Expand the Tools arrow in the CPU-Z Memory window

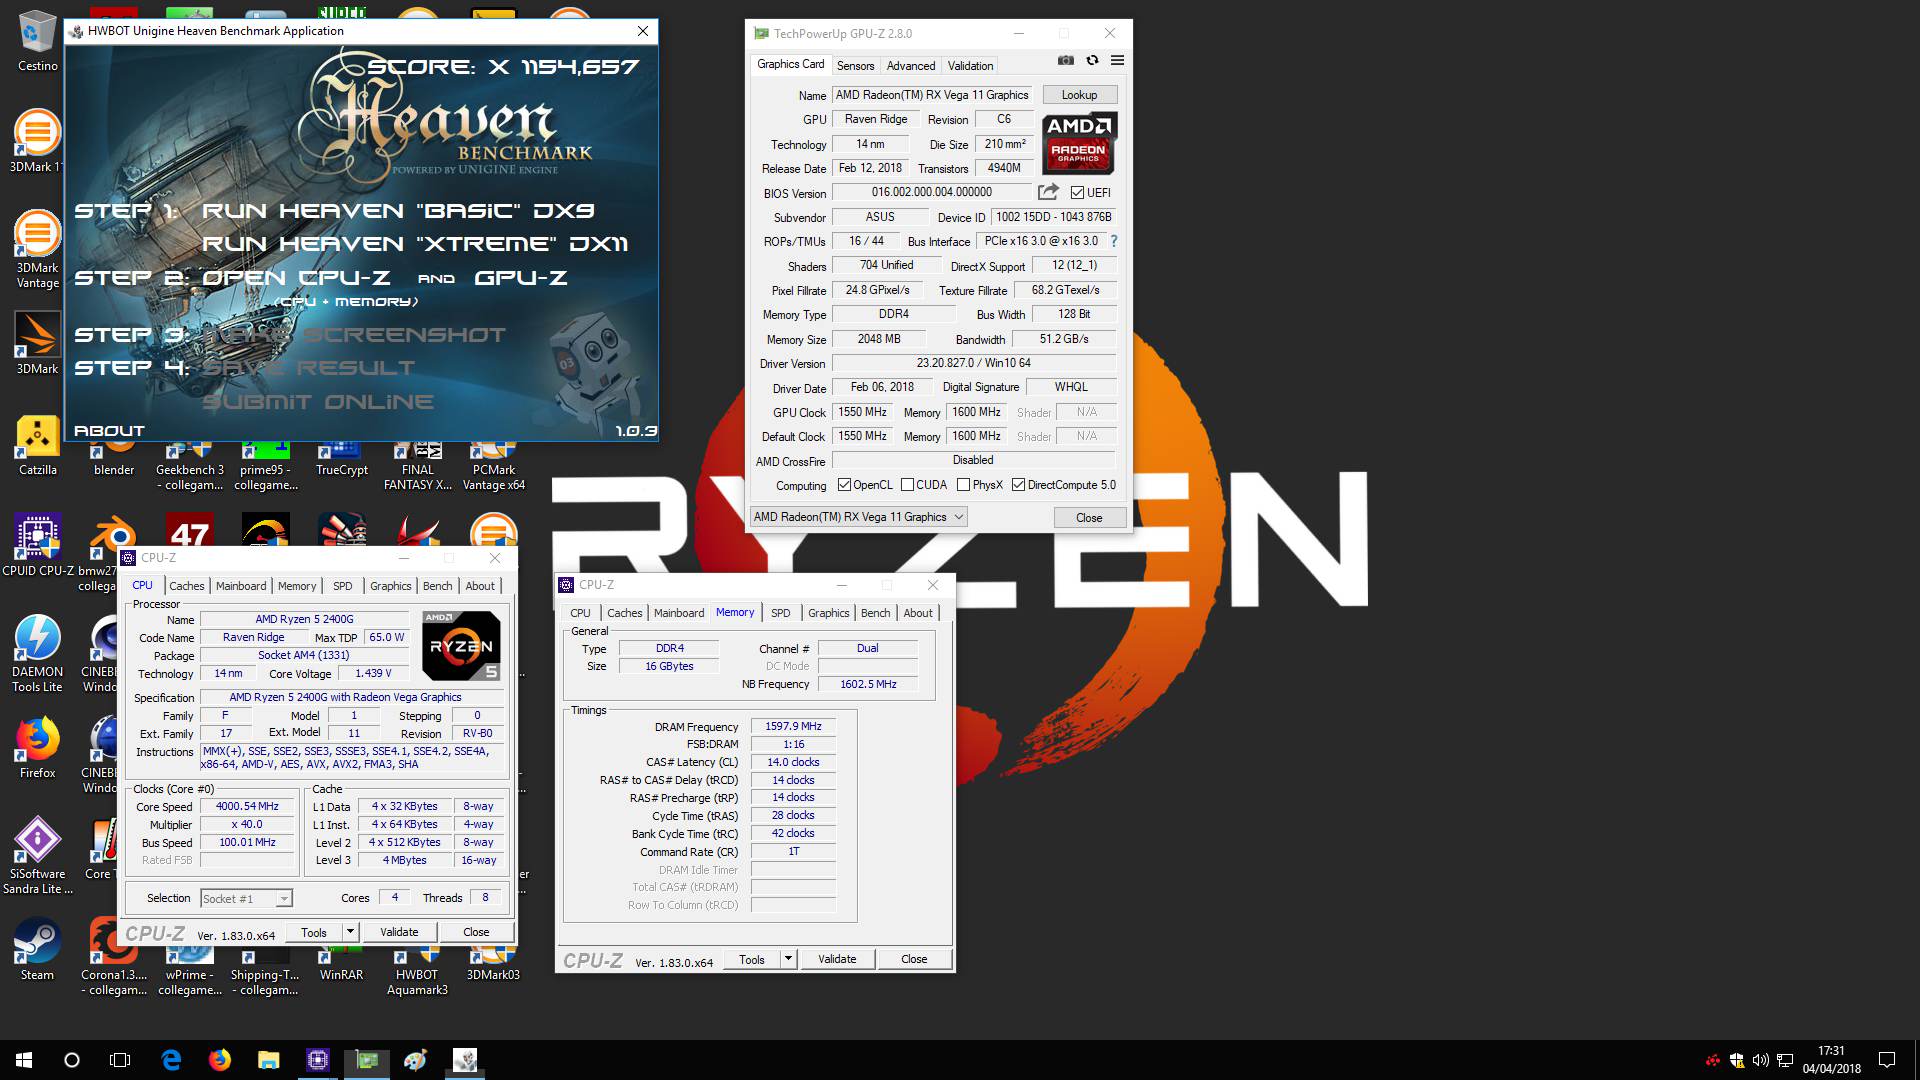pyautogui.click(x=788, y=959)
